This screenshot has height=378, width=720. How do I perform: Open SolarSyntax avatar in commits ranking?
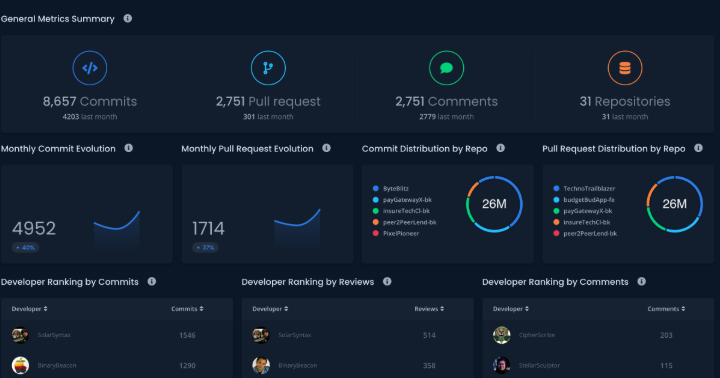[x=20, y=335]
